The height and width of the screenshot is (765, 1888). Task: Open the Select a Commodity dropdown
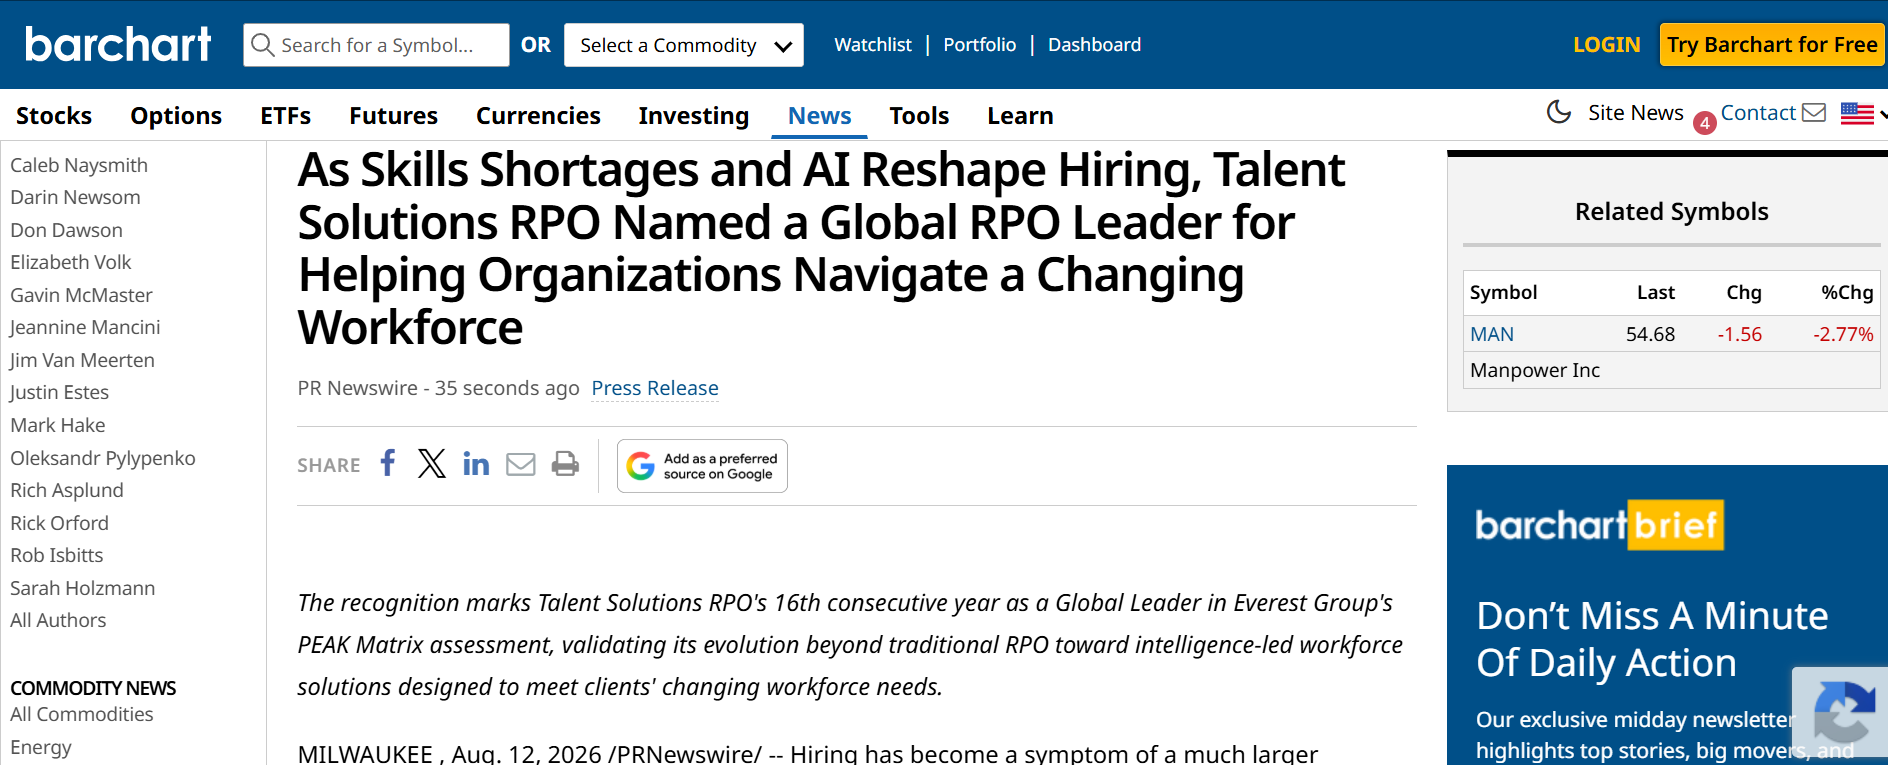click(x=684, y=45)
